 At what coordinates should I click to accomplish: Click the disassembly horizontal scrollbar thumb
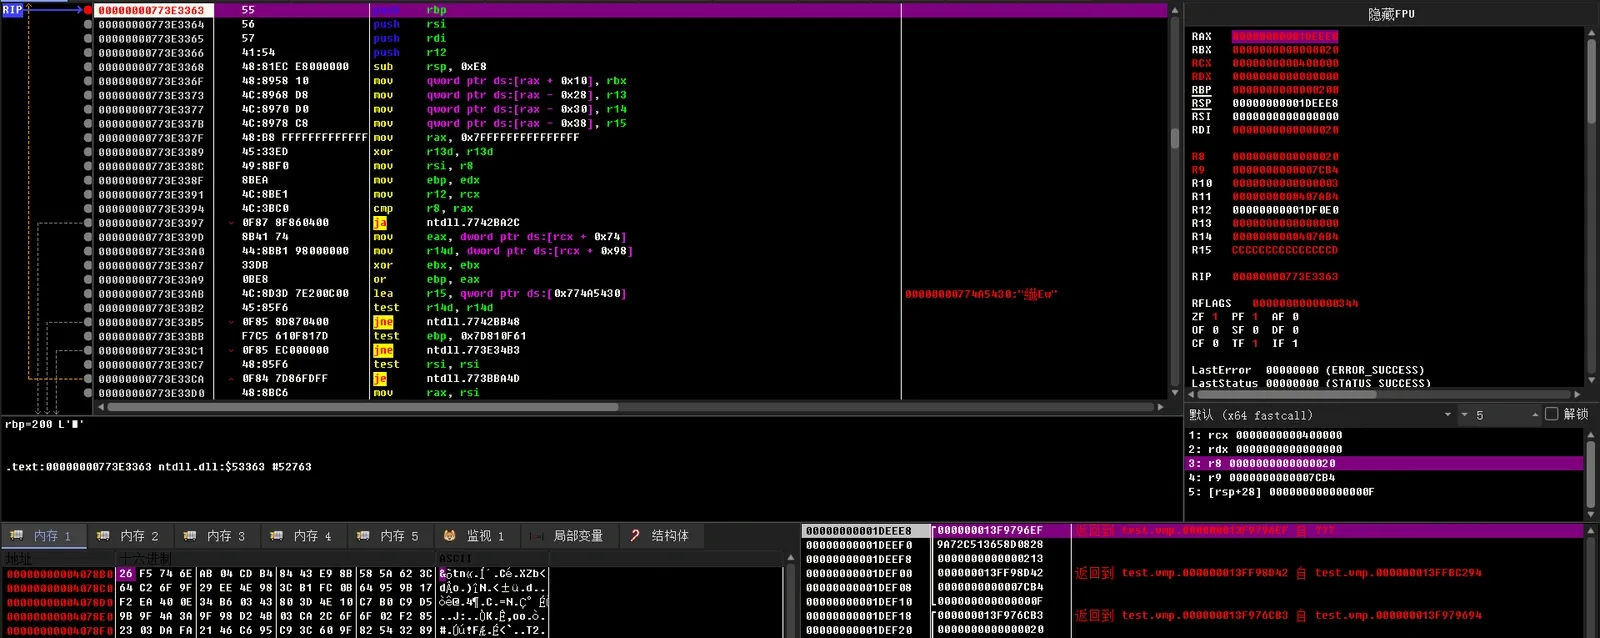(x=363, y=407)
